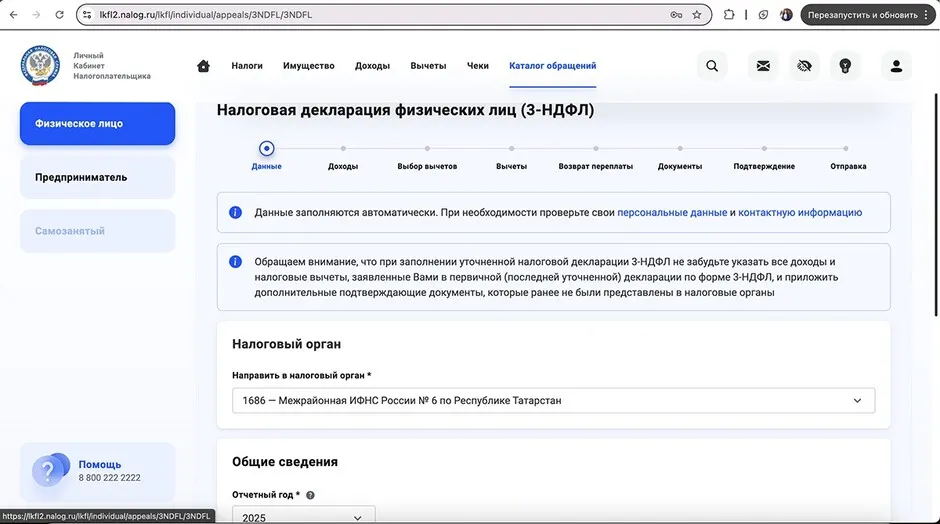This screenshot has height=524, width=940.
Task: Open the Налоги menu item
Action: coord(247,66)
